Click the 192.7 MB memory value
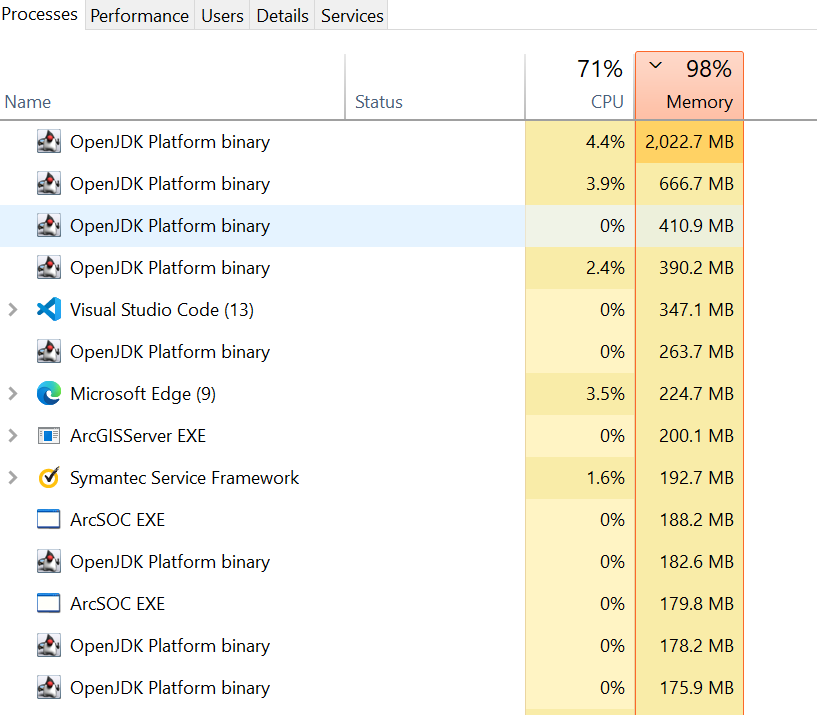817x715 pixels. pos(696,478)
